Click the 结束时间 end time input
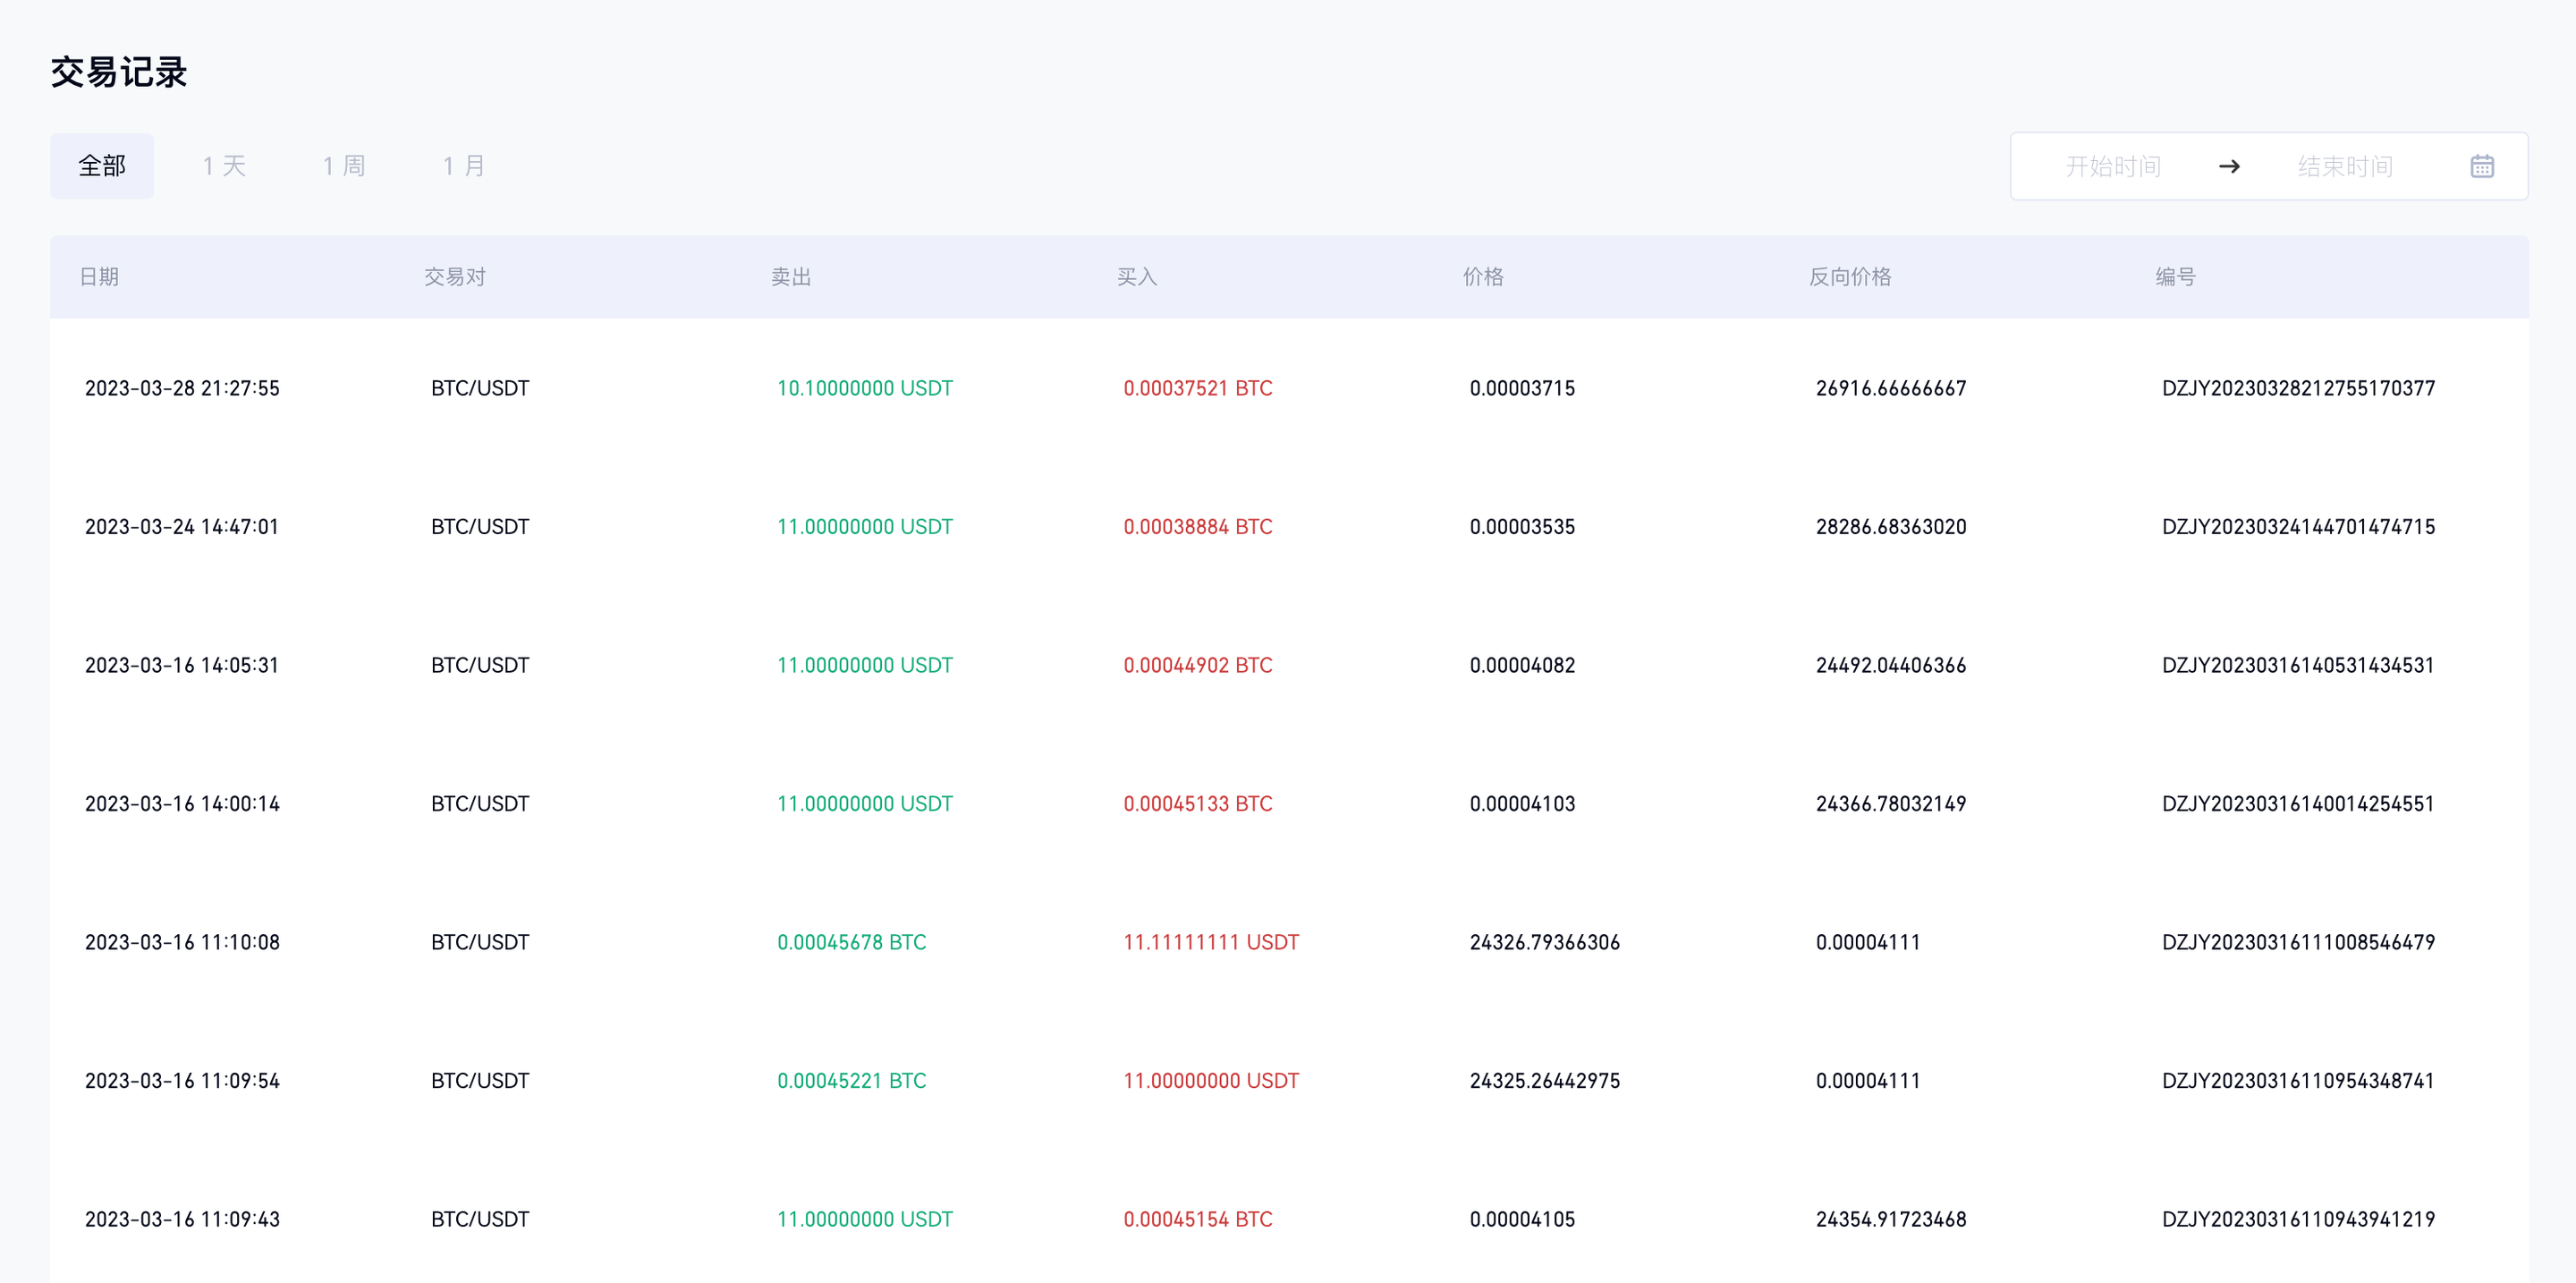Screen dimensions: 2576x1283 (2344, 166)
